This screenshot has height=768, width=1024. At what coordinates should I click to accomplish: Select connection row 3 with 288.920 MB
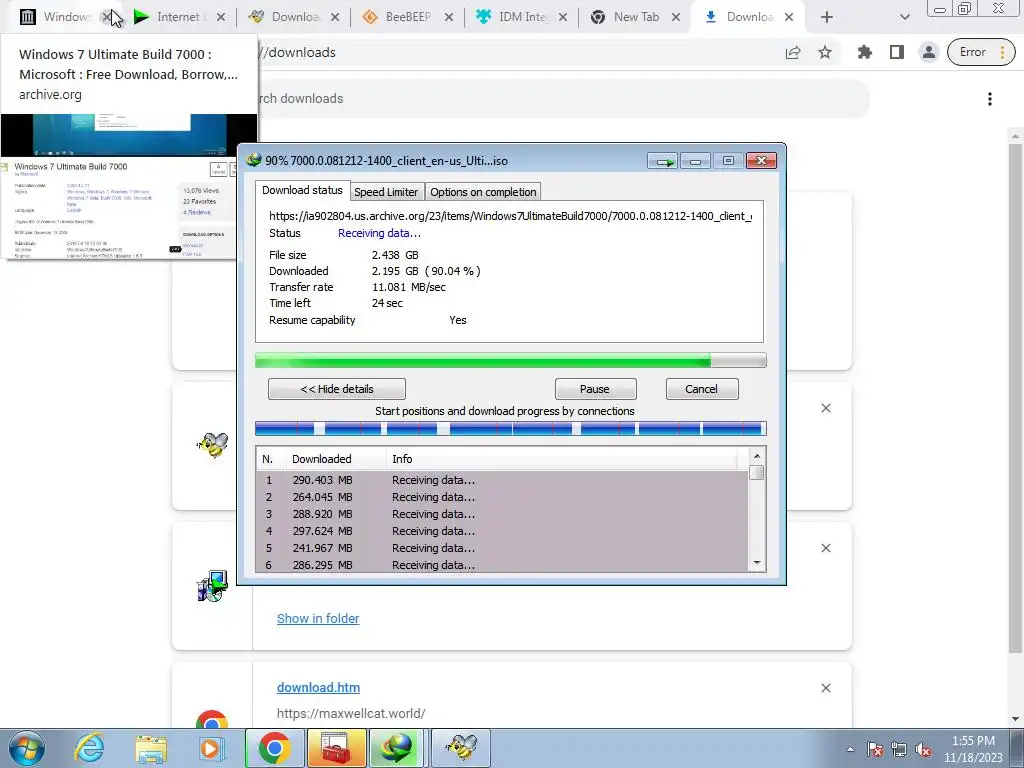tap(502, 514)
